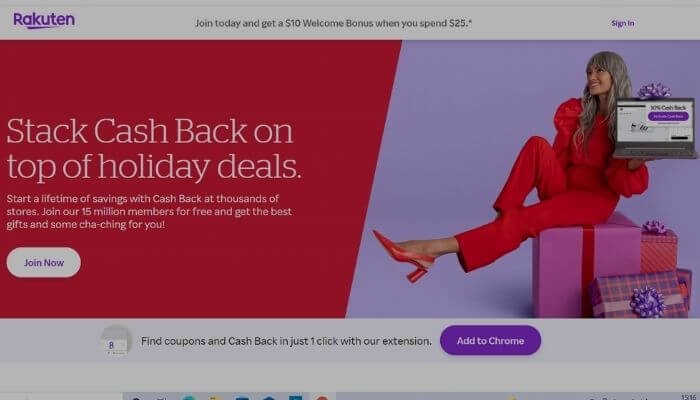Click the $10 Welcome Bonus banner text
Viewport: 700px width, 400px height.
point(333,23)
